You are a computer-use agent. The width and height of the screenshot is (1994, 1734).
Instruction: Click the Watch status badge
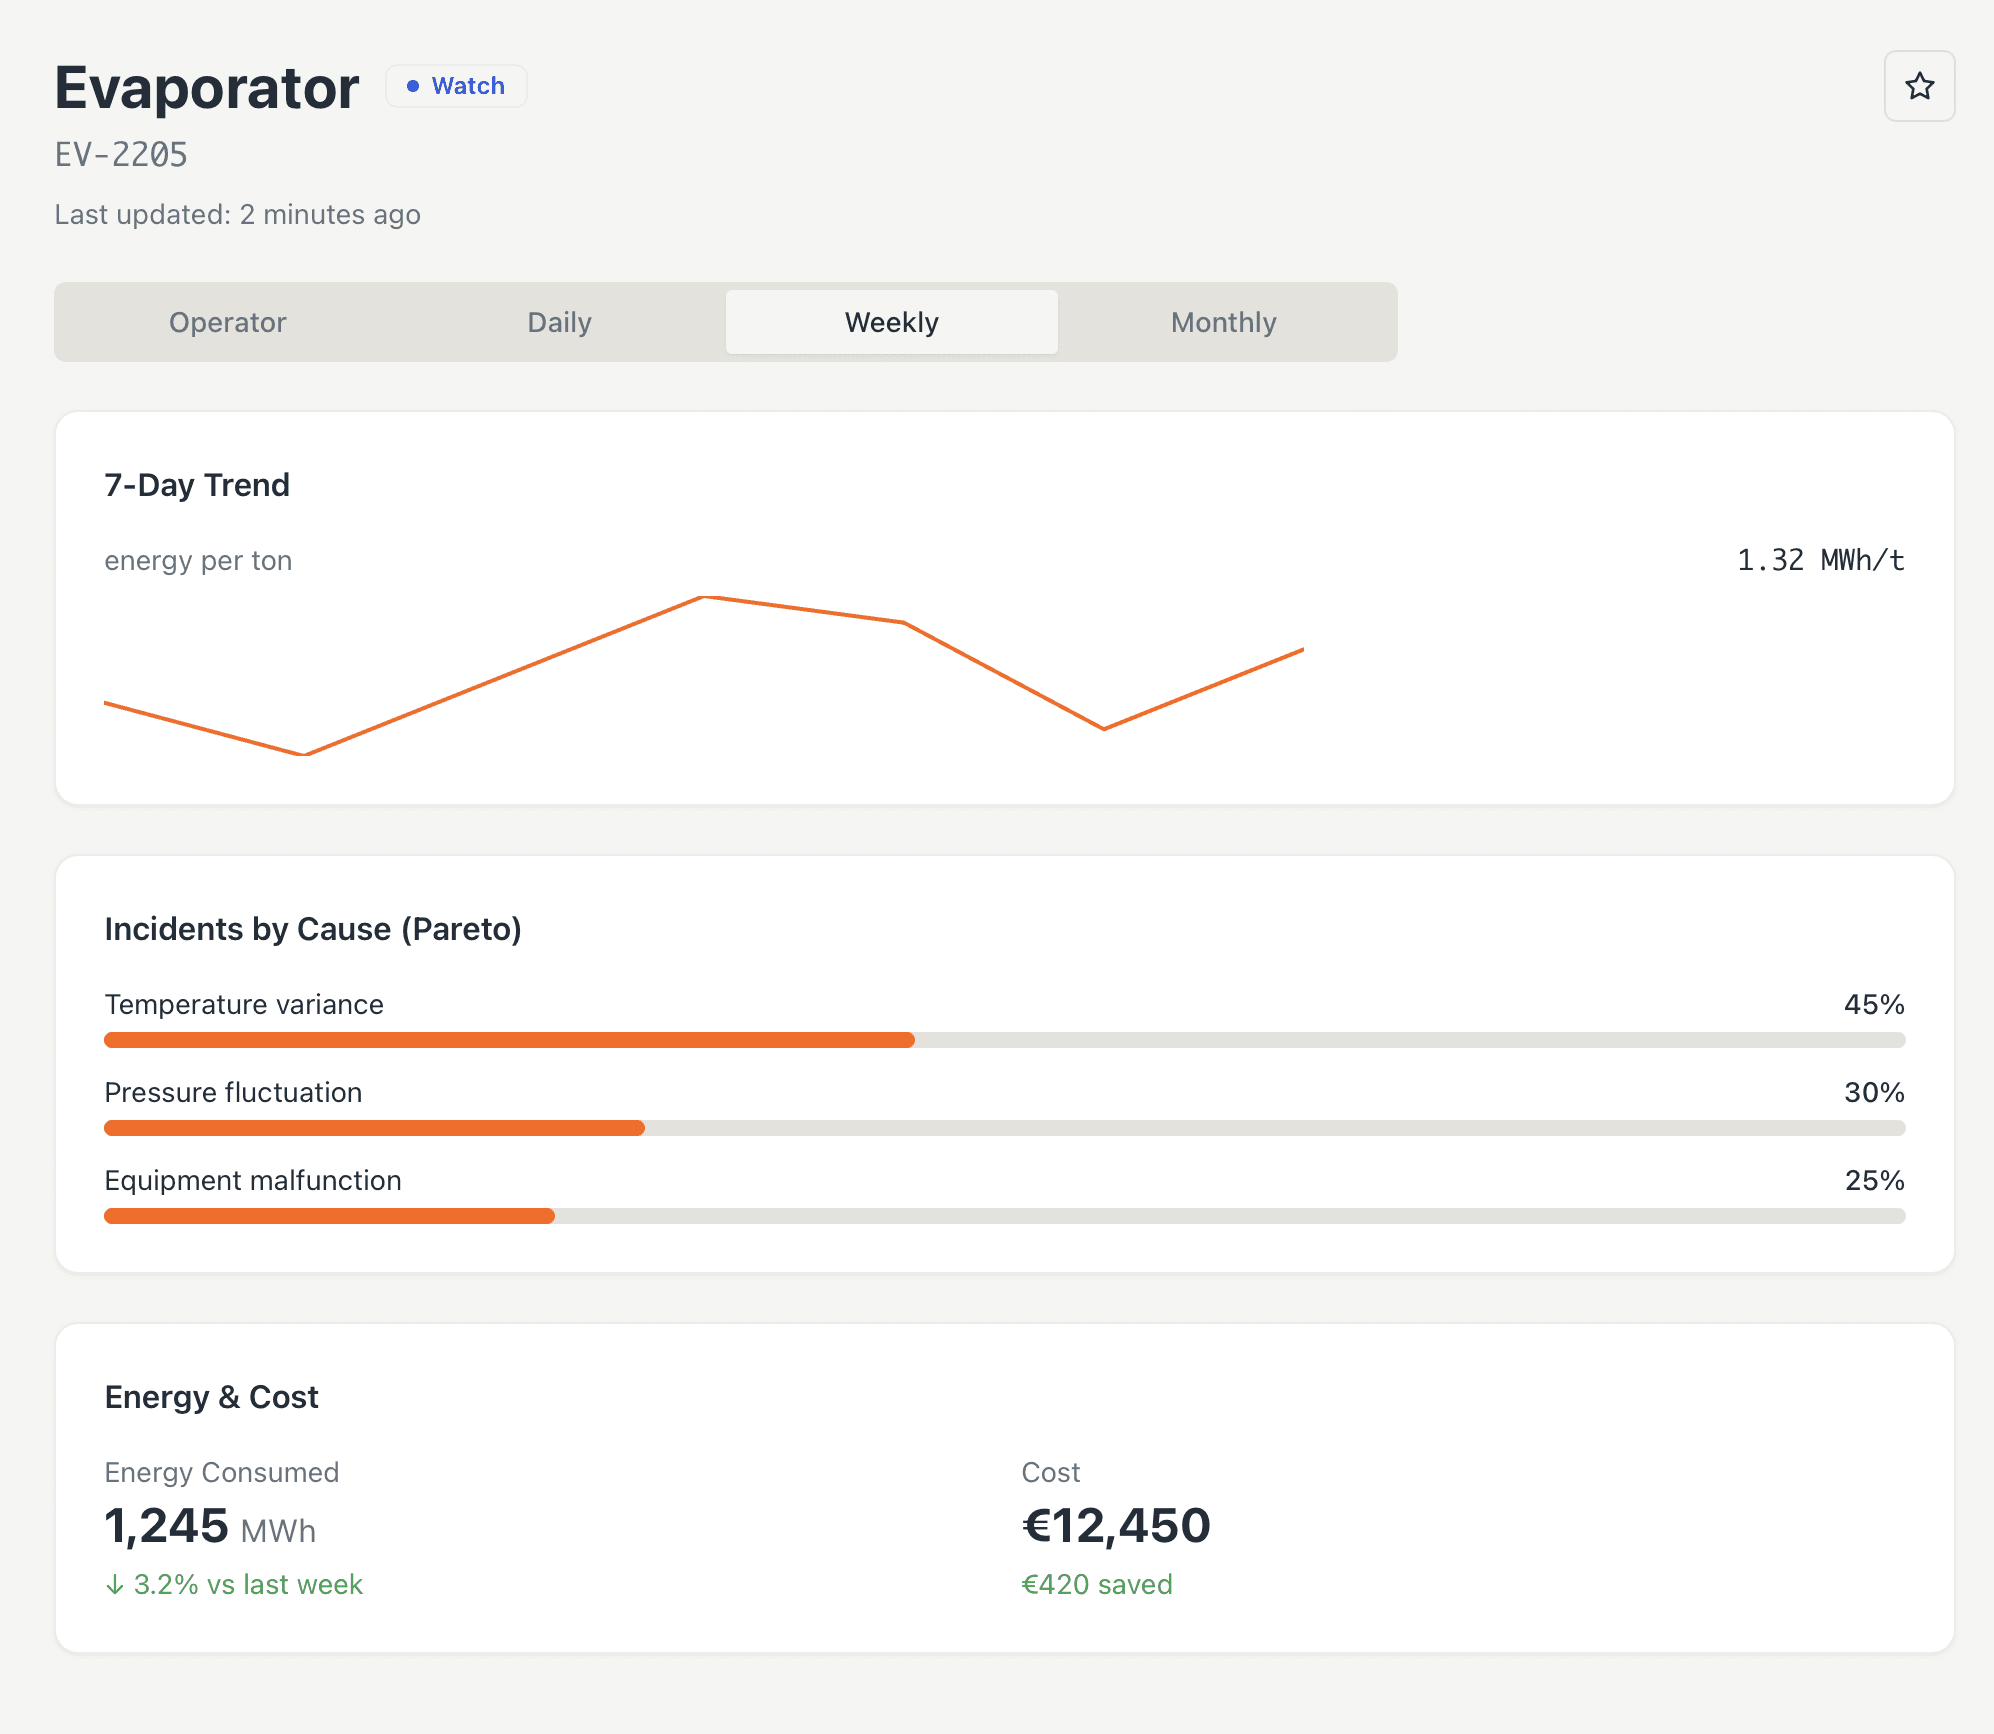pos(457,86)
